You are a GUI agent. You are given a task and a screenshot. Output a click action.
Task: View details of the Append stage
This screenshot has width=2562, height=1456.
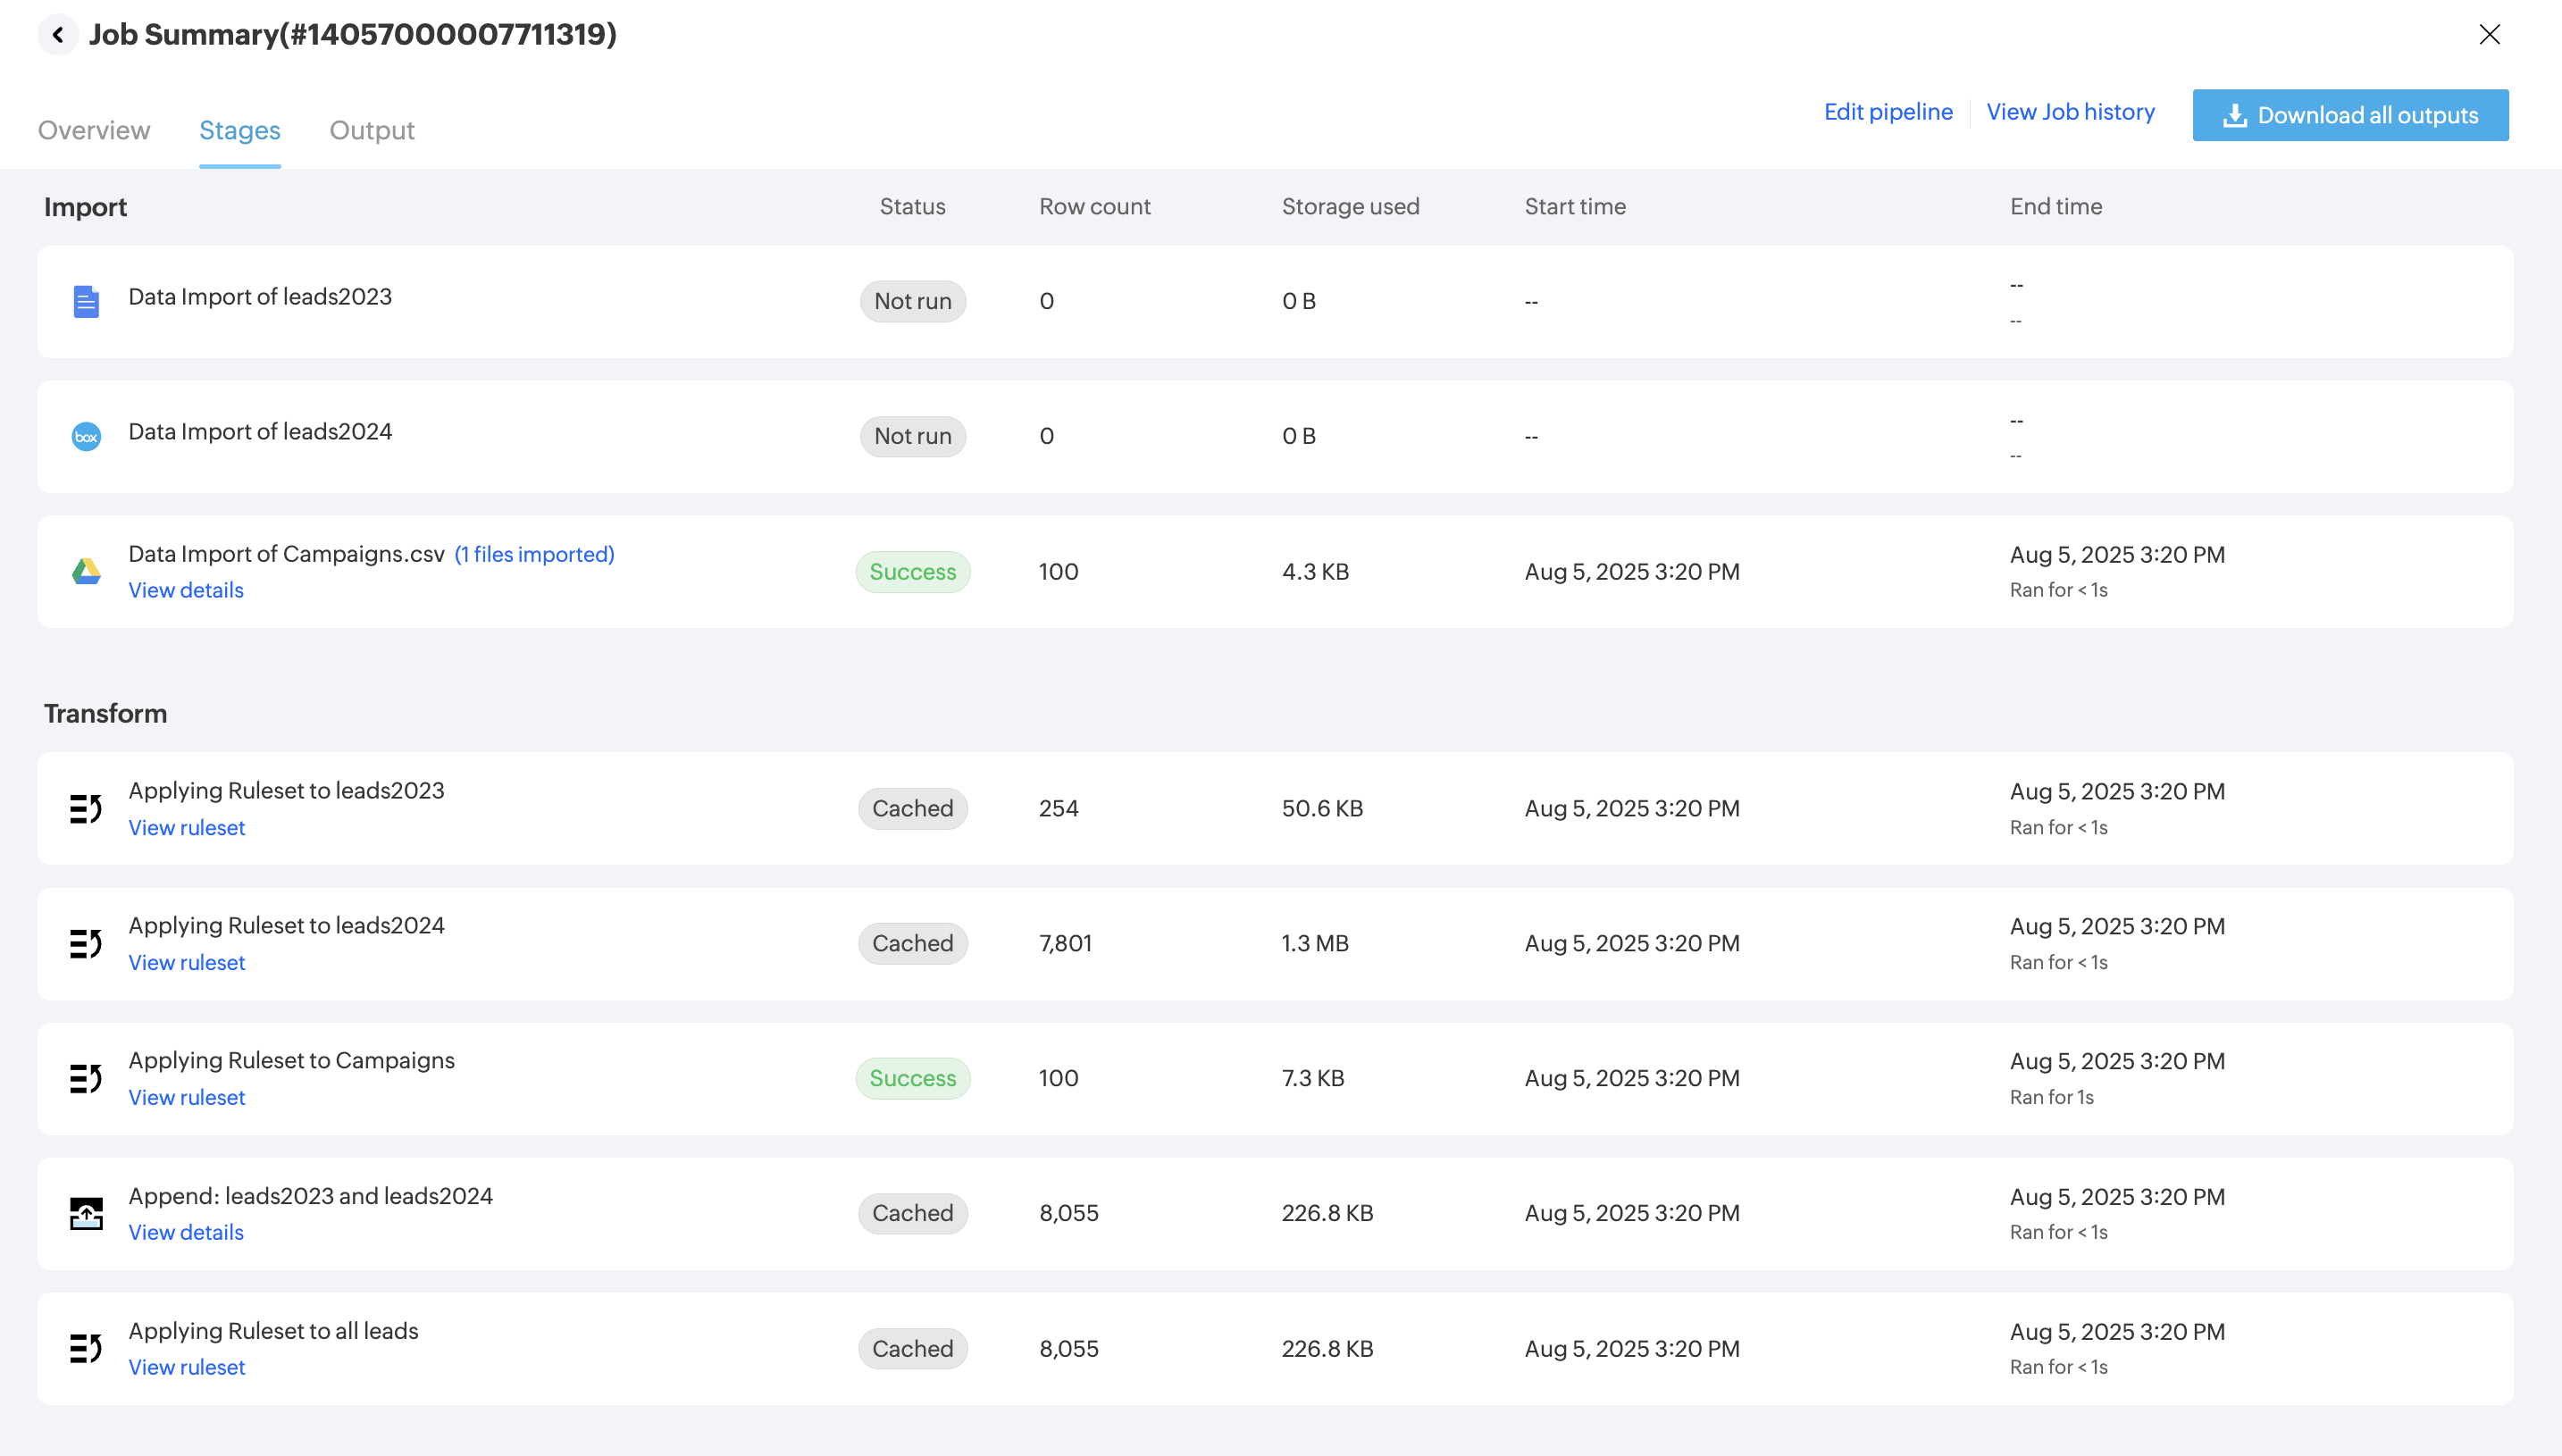[x=186, y=1232]
